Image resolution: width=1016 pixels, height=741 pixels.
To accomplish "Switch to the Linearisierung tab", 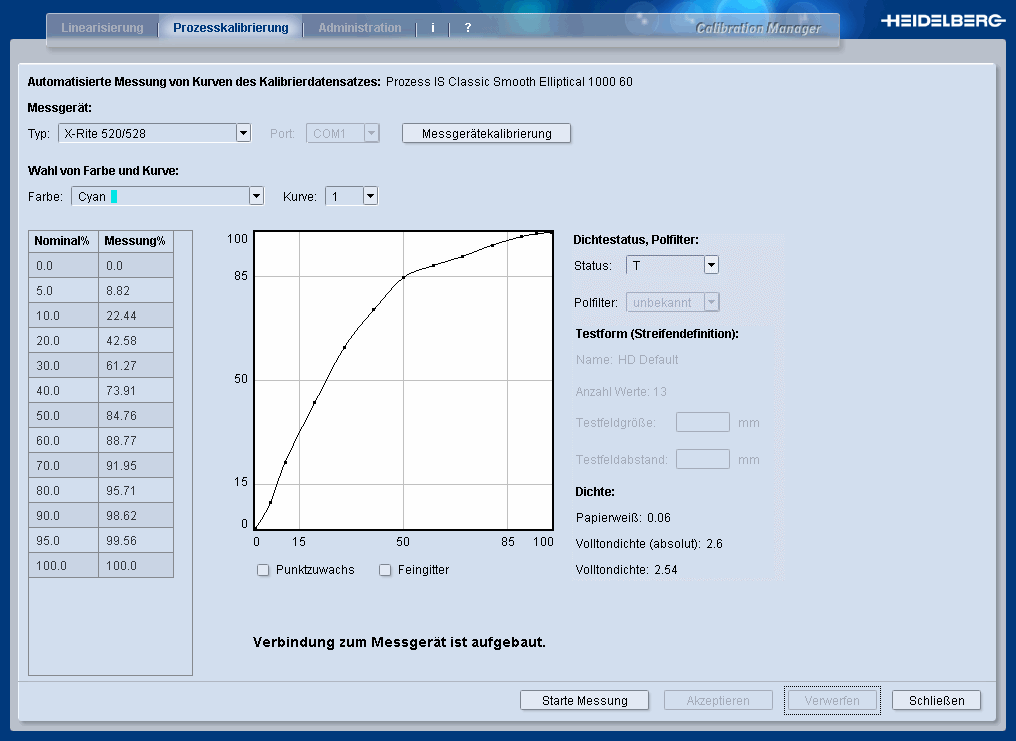I will point(102,28).
